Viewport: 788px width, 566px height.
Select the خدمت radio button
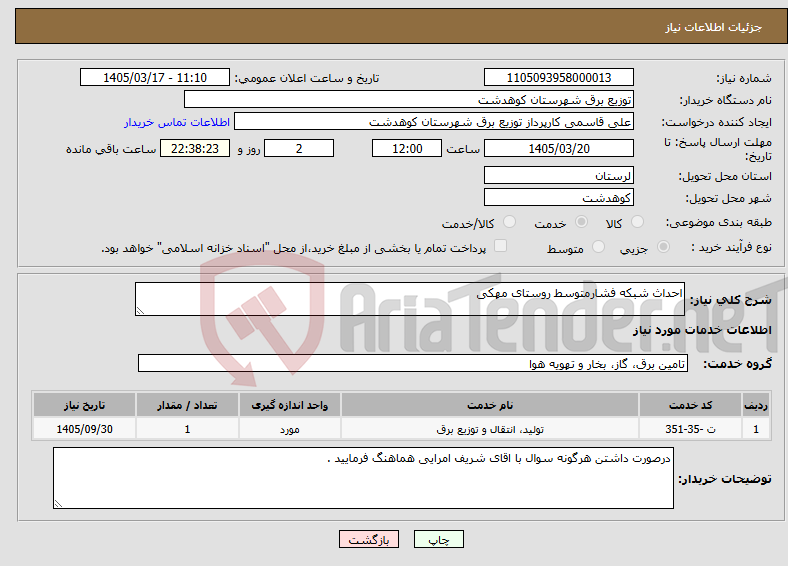pyautogui.click(x=581, y=222)
